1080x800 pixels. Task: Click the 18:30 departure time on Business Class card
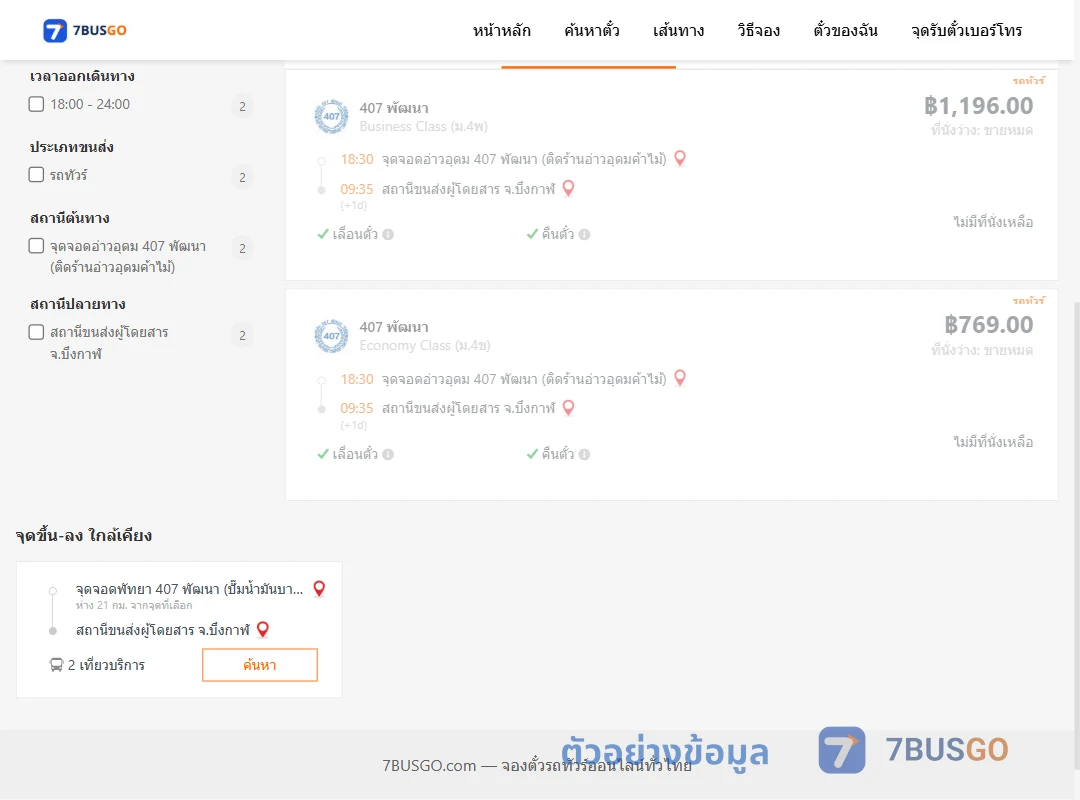[357, 159]
